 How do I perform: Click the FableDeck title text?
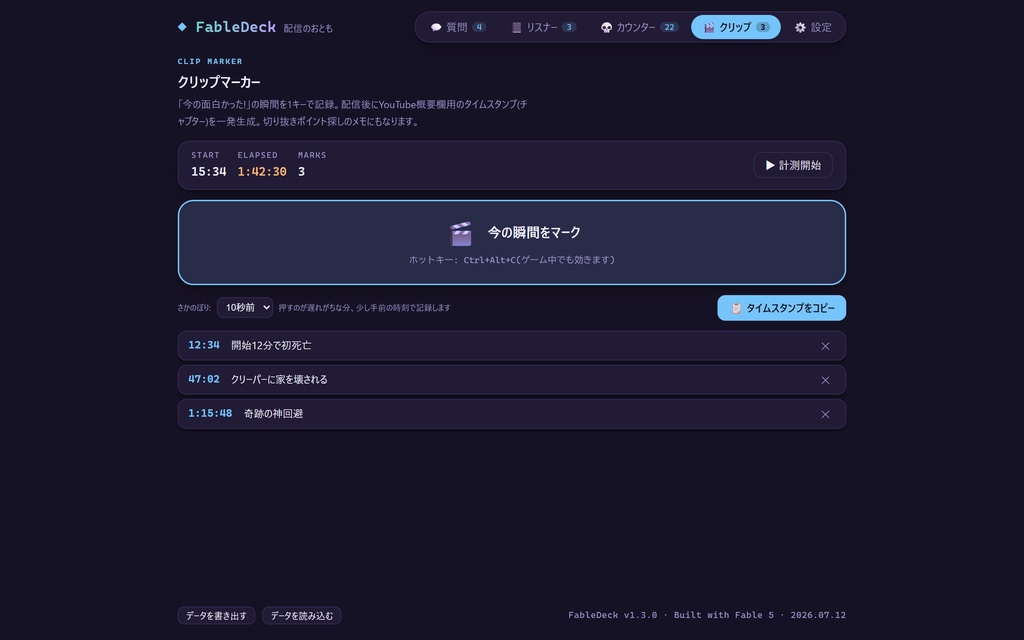click(x=236, y=27)
